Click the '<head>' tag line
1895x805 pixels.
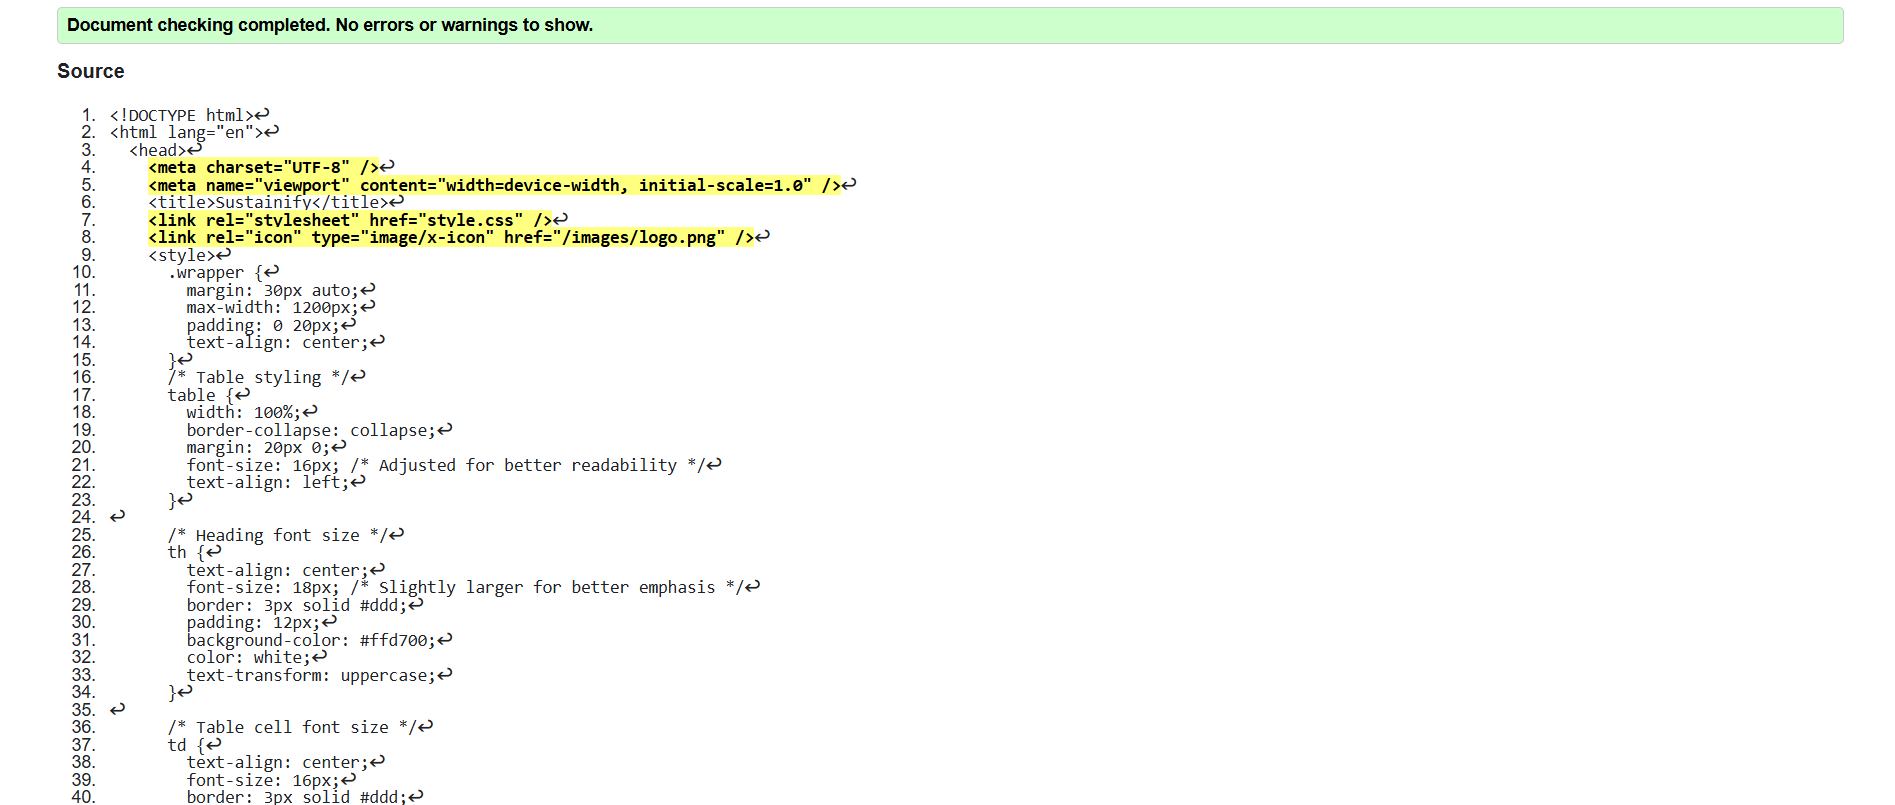click(x=165, y=150)
